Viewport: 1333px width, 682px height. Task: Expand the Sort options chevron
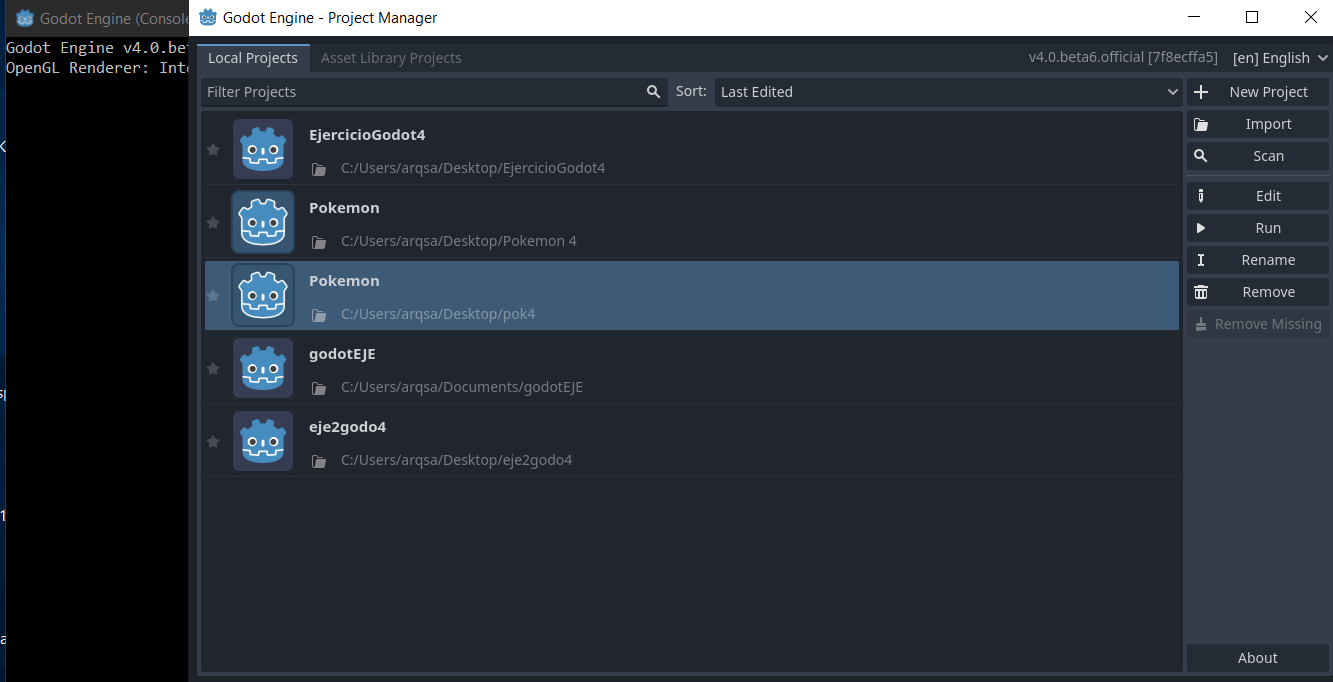click(x=1171, y=91)
